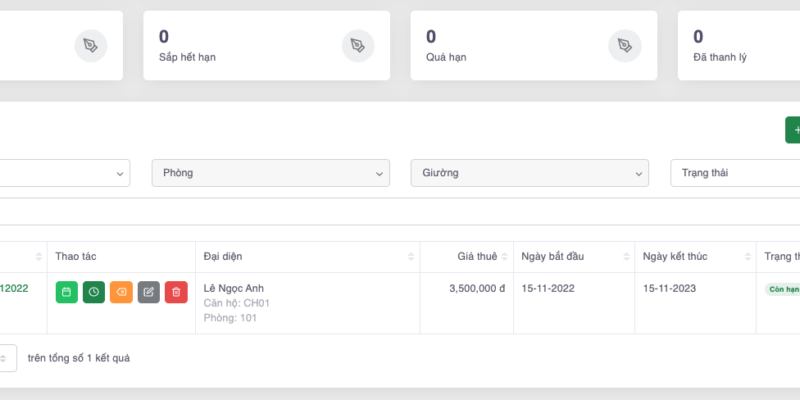
Task: Click the orange backspace-style action icon
Action: 121,292
